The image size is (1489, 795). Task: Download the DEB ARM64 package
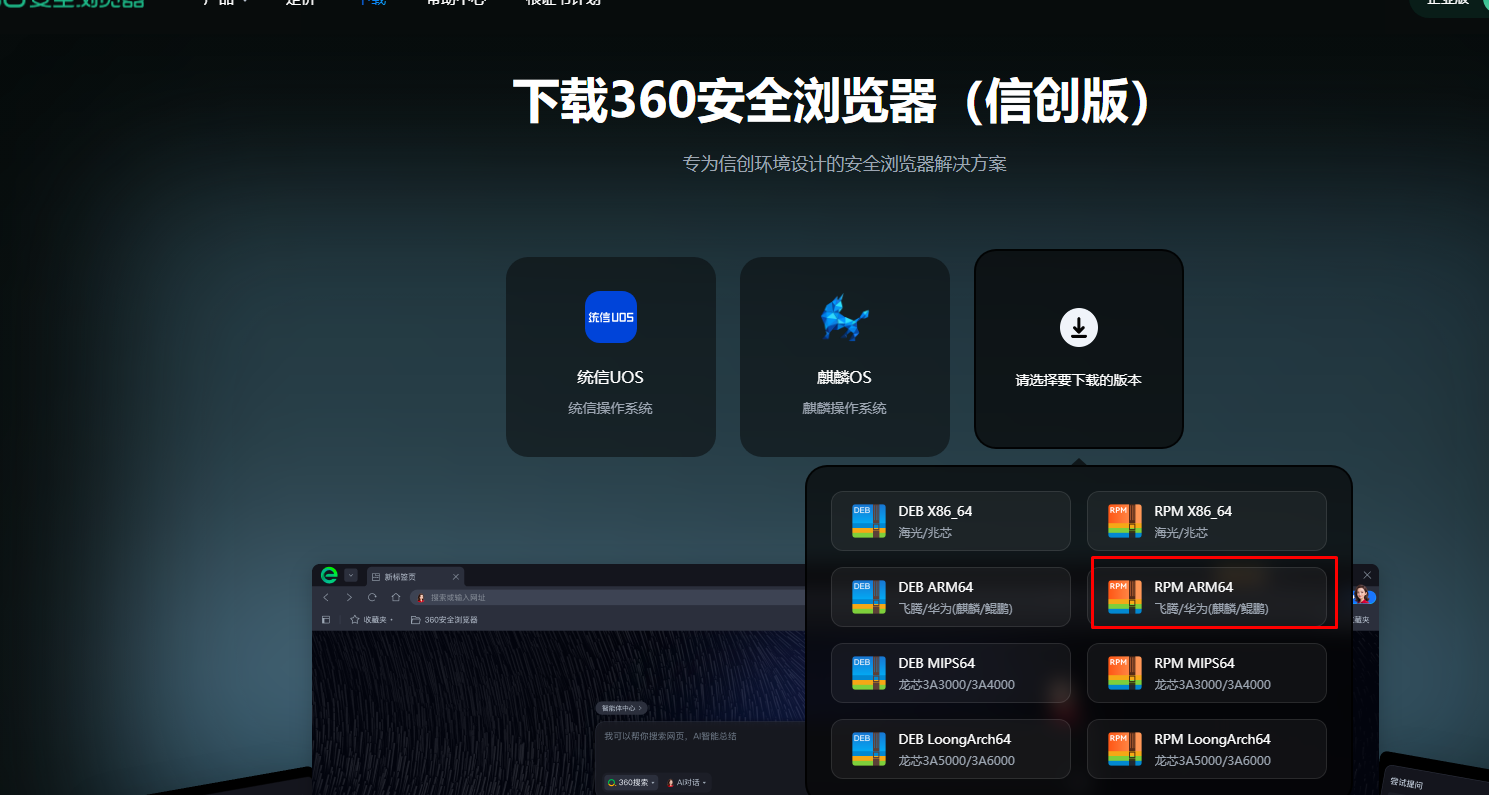pos(951,597)
